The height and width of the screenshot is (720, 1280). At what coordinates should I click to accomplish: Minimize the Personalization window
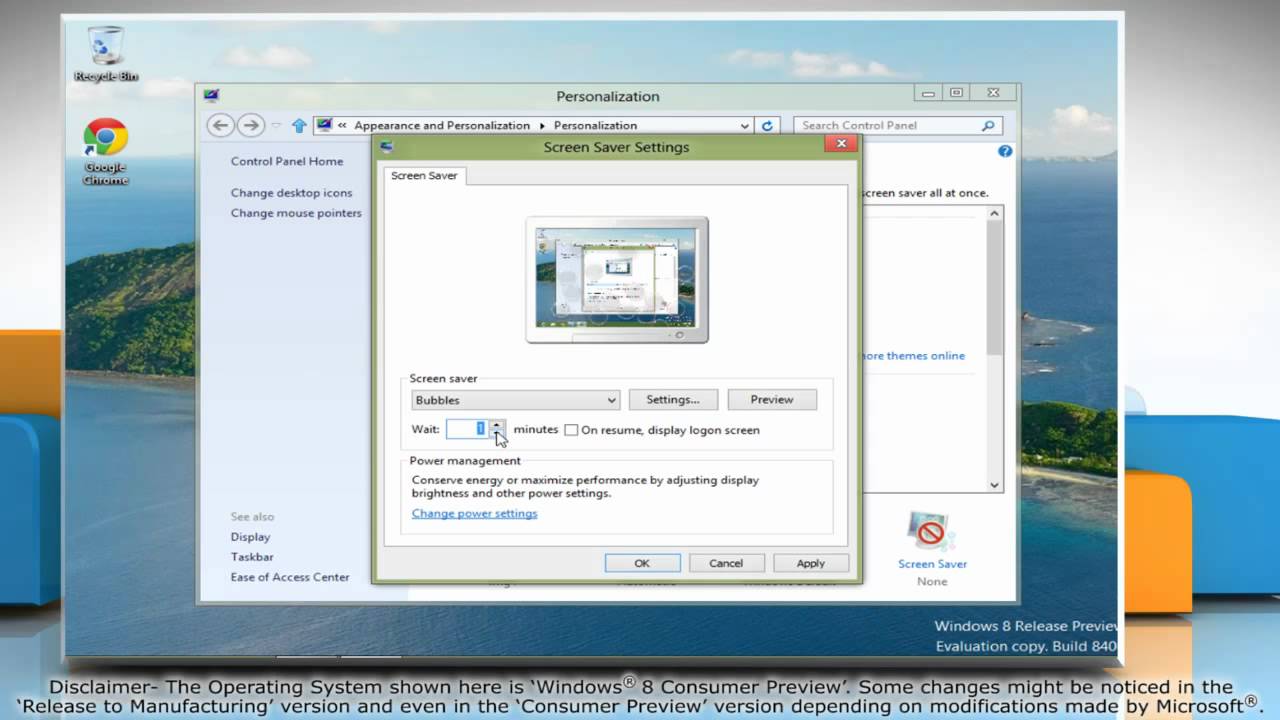(x=929, y=93)
